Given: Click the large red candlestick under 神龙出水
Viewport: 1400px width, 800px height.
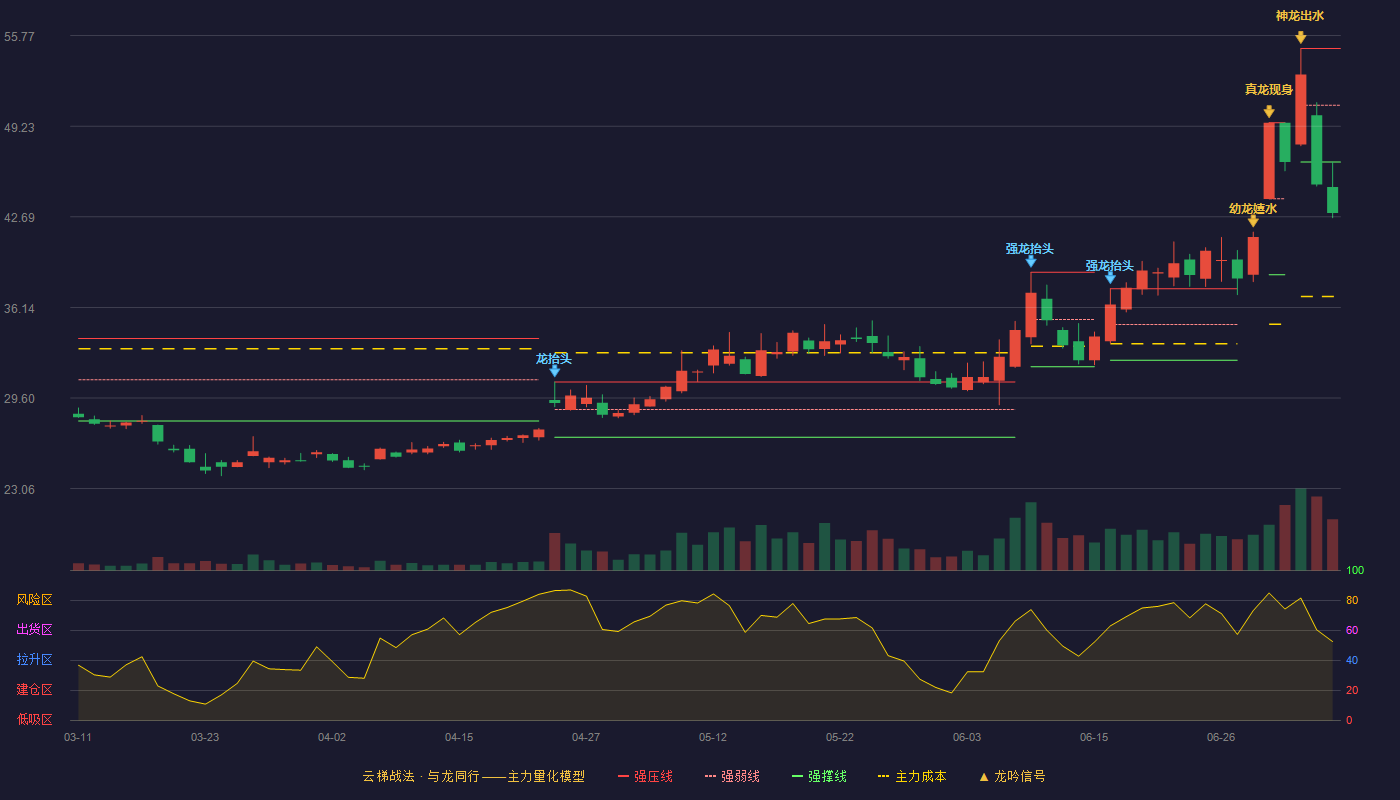Looking at the screenshot, I should (x=1300, y=109).
